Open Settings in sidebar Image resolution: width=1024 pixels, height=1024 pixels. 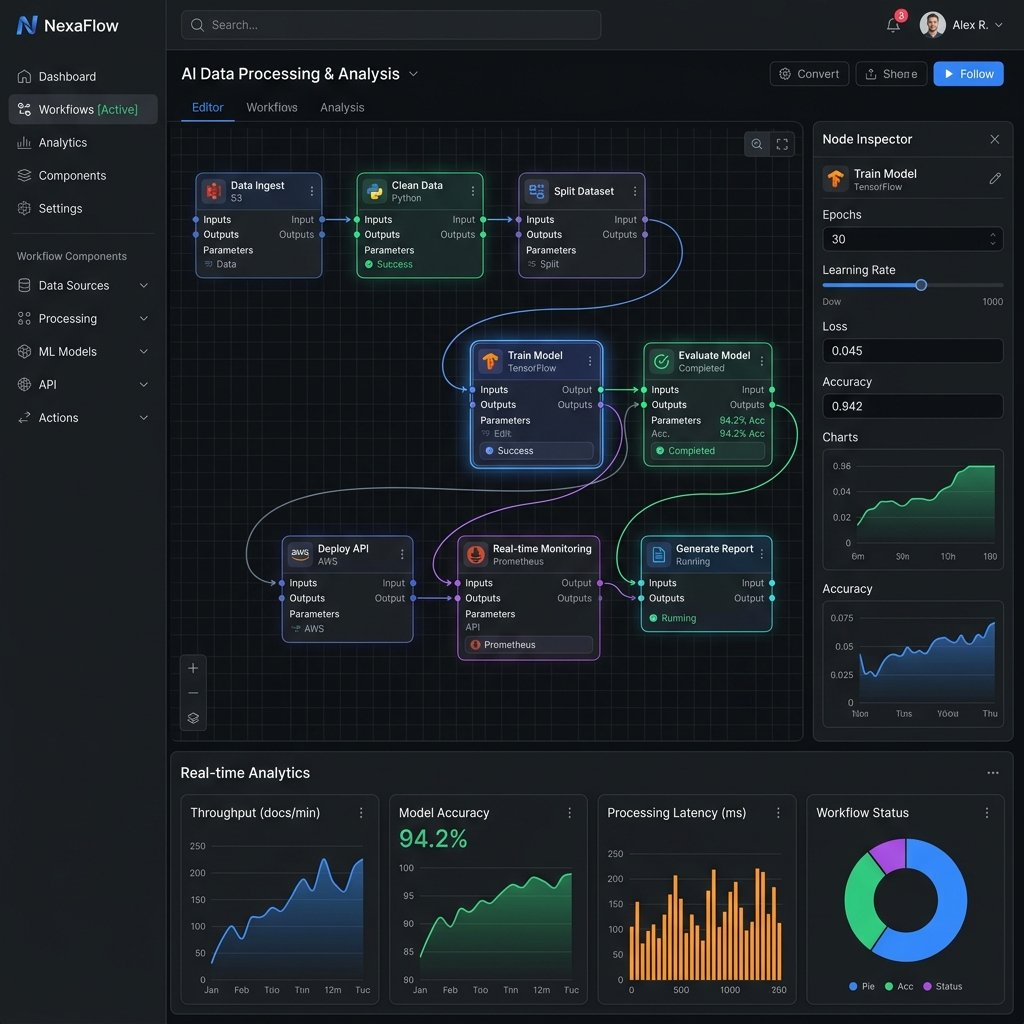tap(83, 208)
